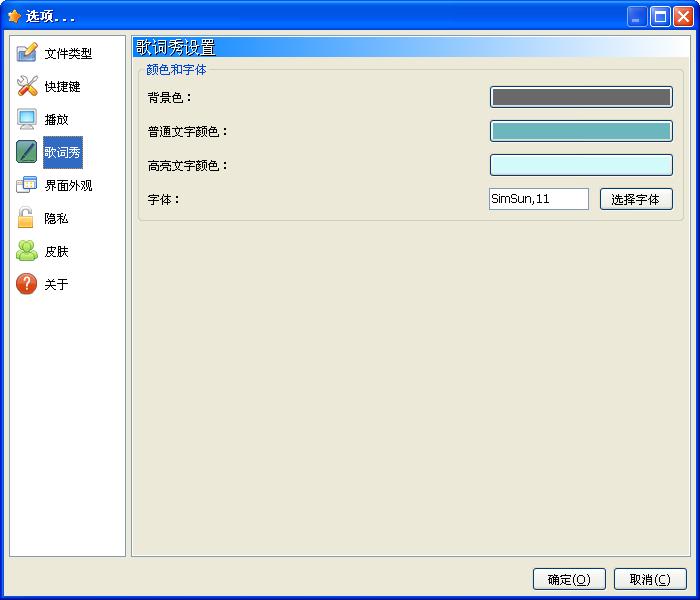Minimize the 选项 dialog window

pyautogui.click(x=637, y=17)
